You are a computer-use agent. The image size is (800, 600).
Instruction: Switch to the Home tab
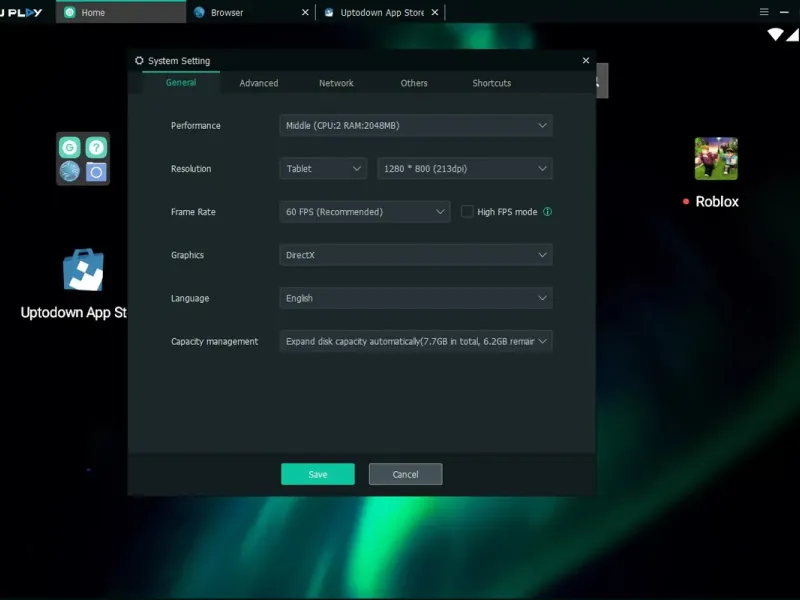point(120,12)
